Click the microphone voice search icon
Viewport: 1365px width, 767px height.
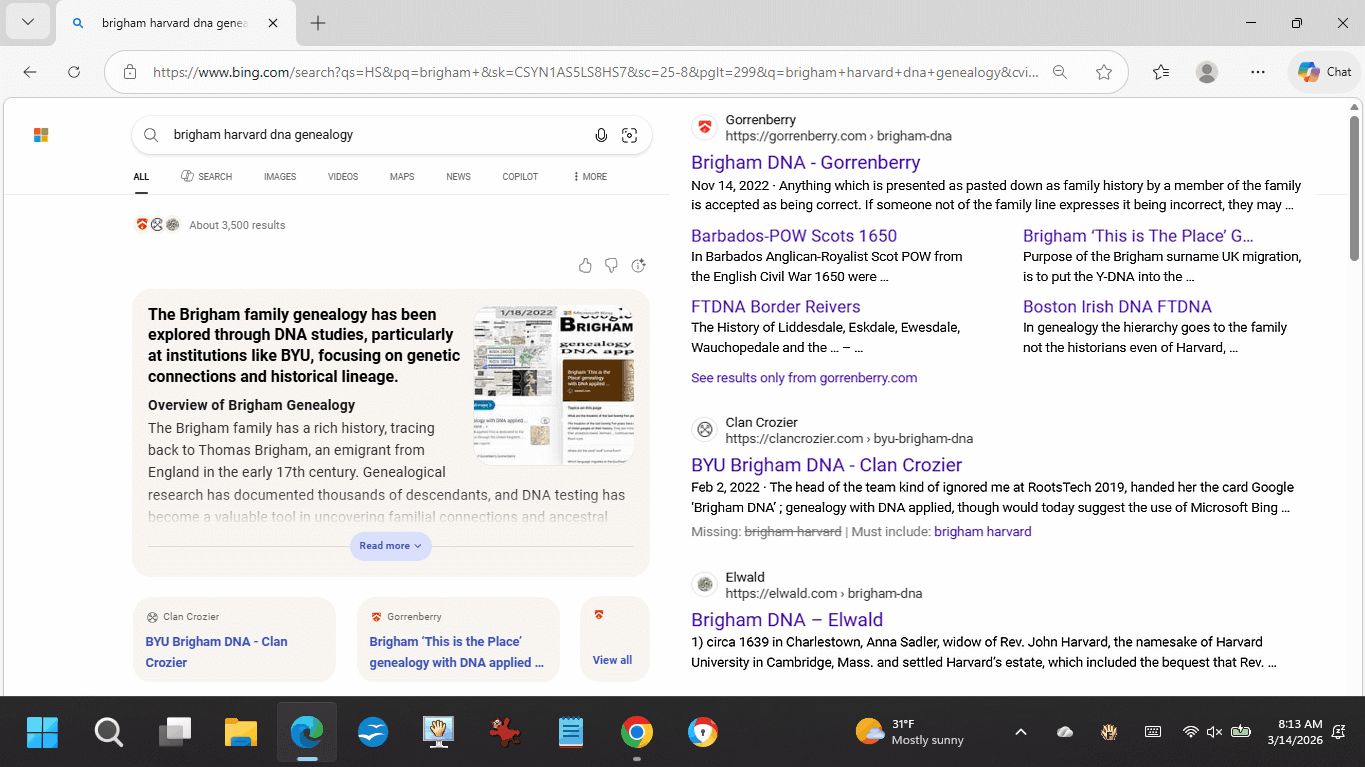tap(601, 135)
